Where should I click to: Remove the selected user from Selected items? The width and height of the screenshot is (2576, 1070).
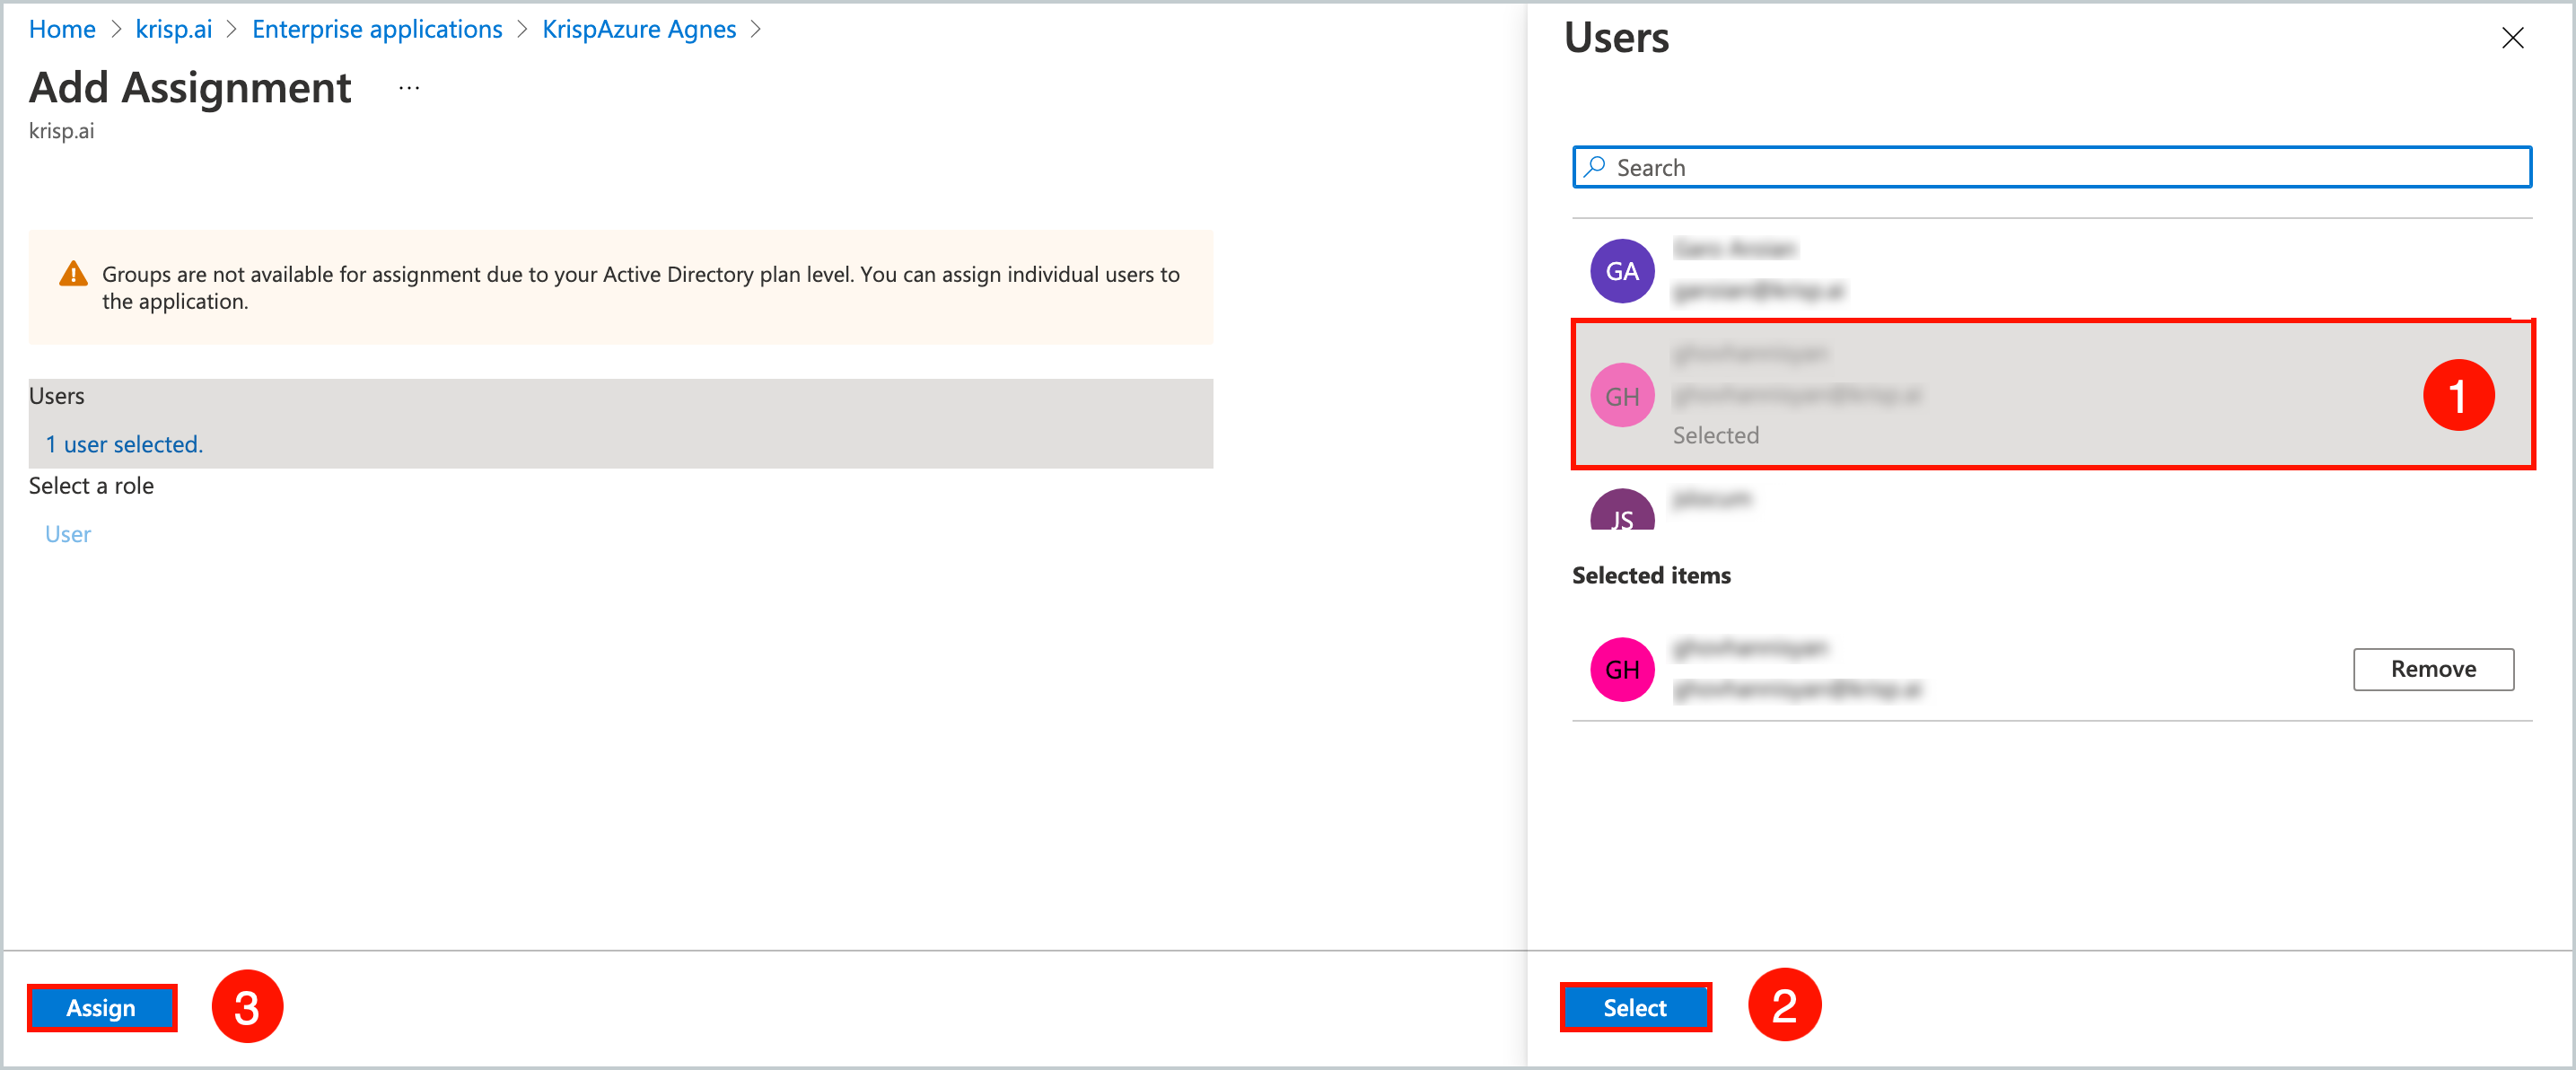[x=2433, y=669]
